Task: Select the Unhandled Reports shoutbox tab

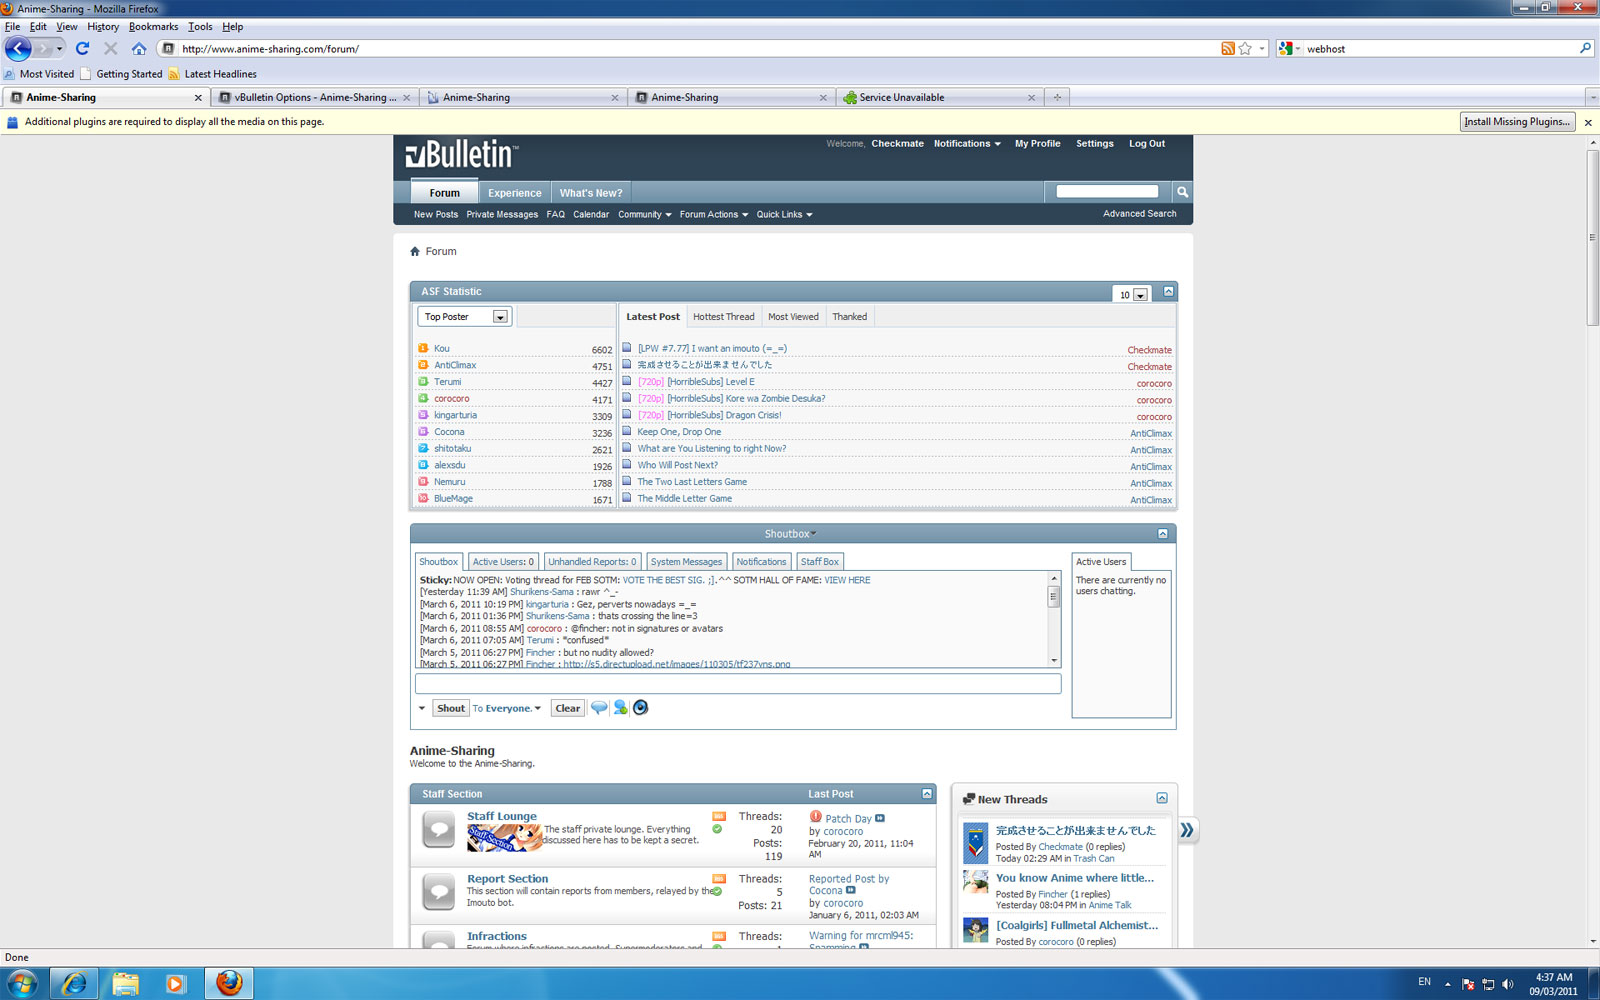Action: pos(592,561)
